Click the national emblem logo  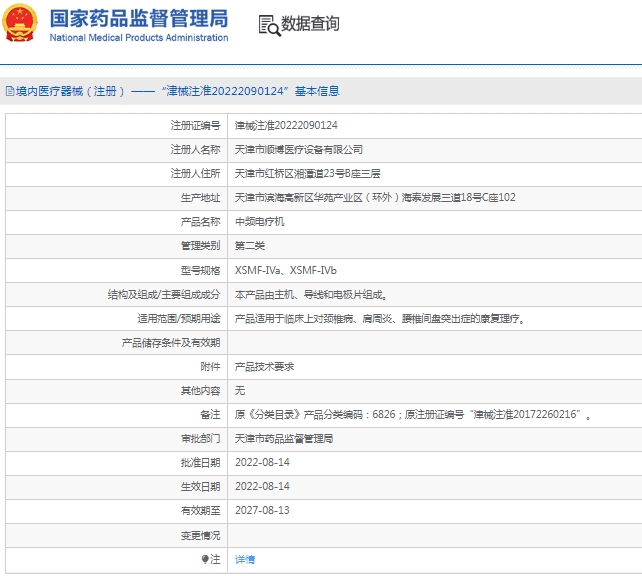(x=19, y=23)
